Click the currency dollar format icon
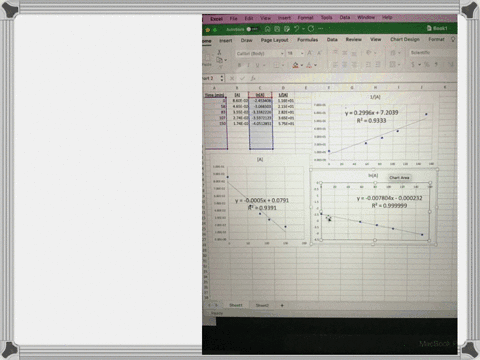This screenshot has height=360, width=480. (x=413, y=64)
